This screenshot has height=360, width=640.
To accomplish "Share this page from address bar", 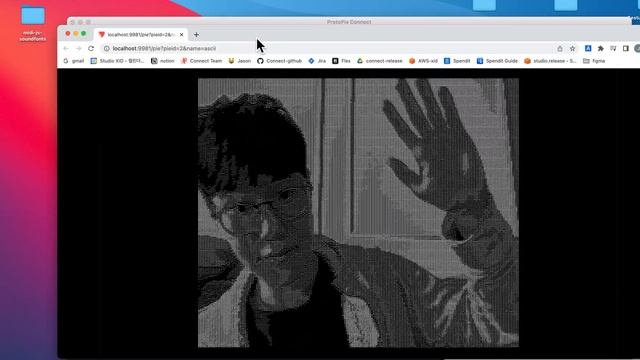I will [560, 49].
